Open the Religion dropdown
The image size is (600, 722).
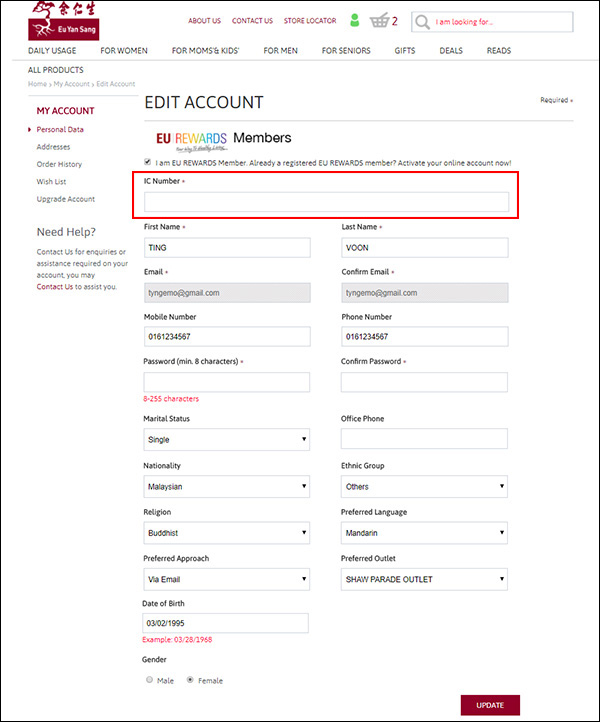click(x=227, y=533)
